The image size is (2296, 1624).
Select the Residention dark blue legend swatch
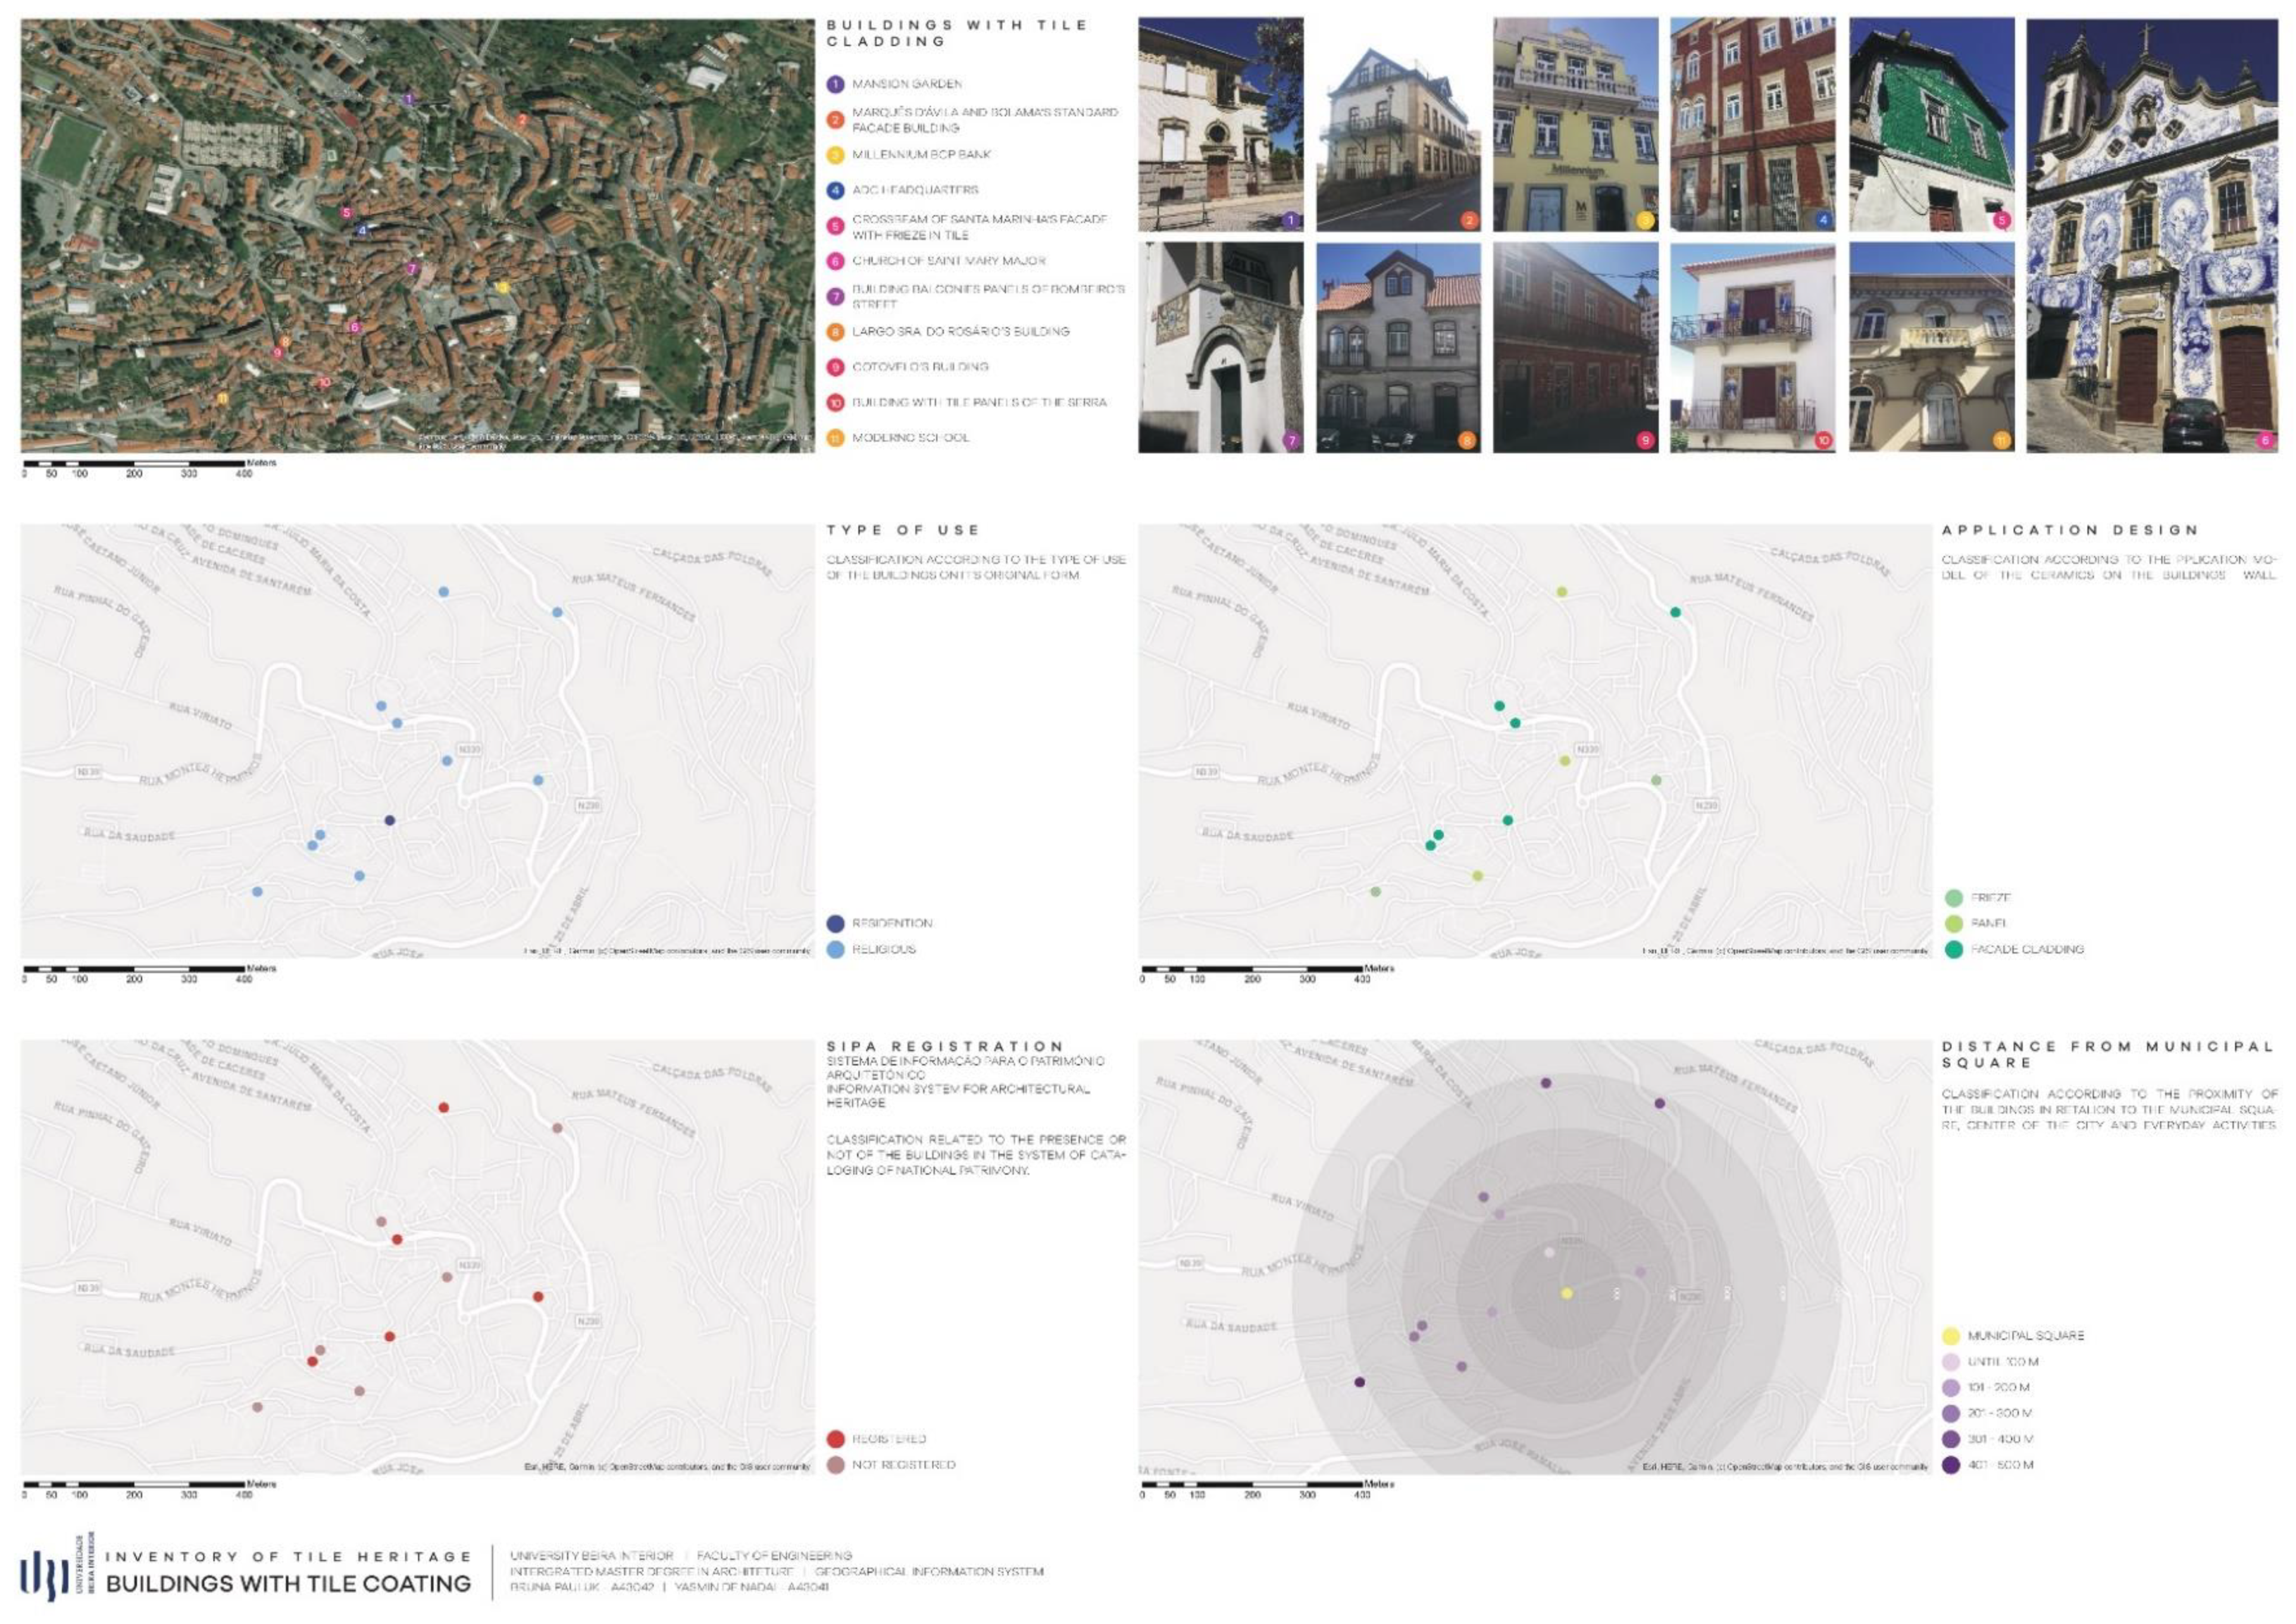[835, 923]
